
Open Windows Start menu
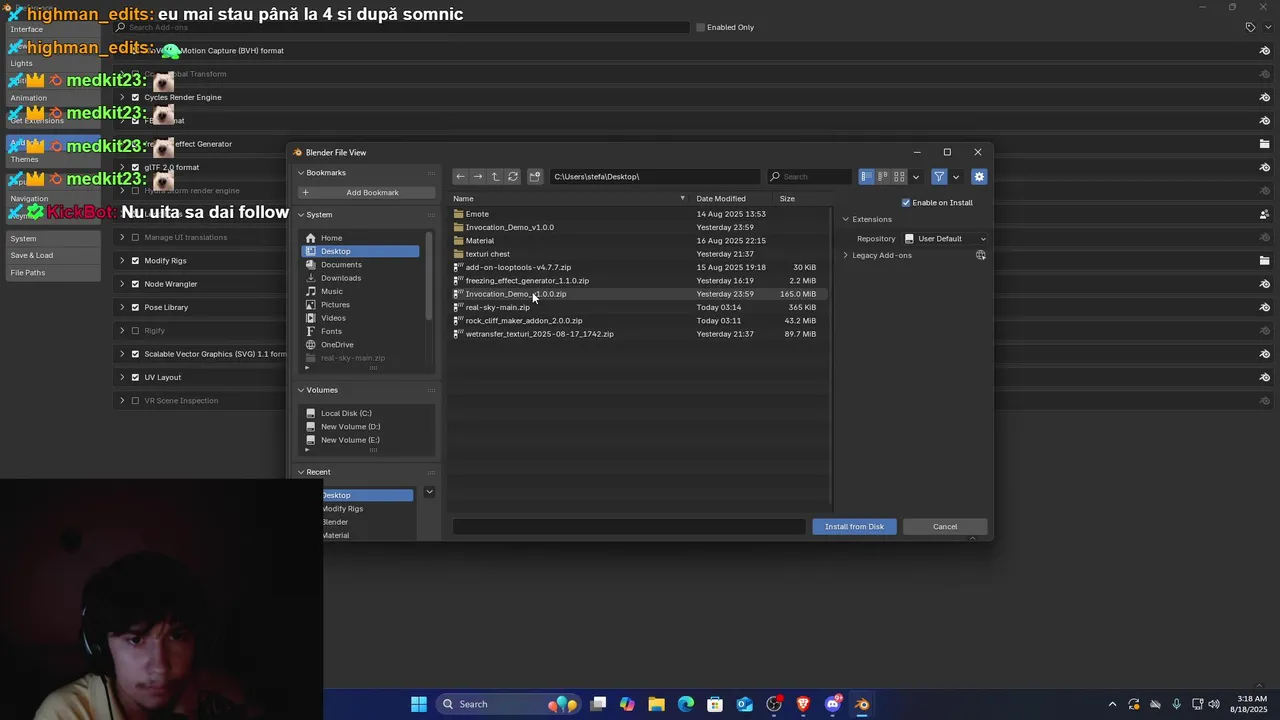[x=419, y=704]
